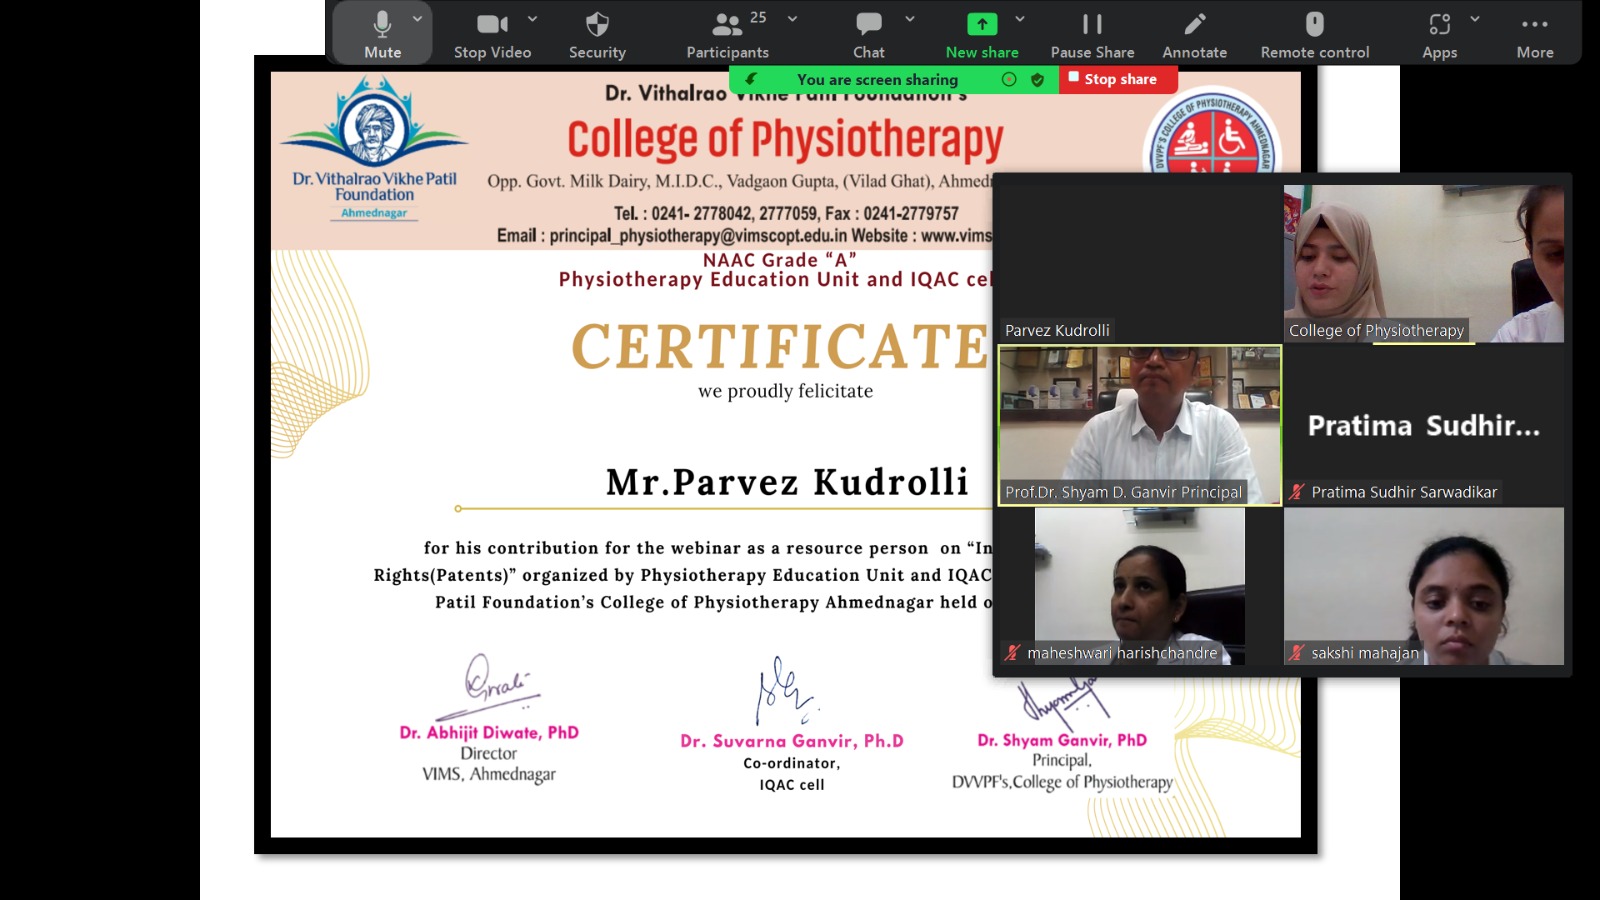Click the meeting info circle icon in sharing bar
The width and height of the screenshot is (1600, 900).
pos(1009,80)
